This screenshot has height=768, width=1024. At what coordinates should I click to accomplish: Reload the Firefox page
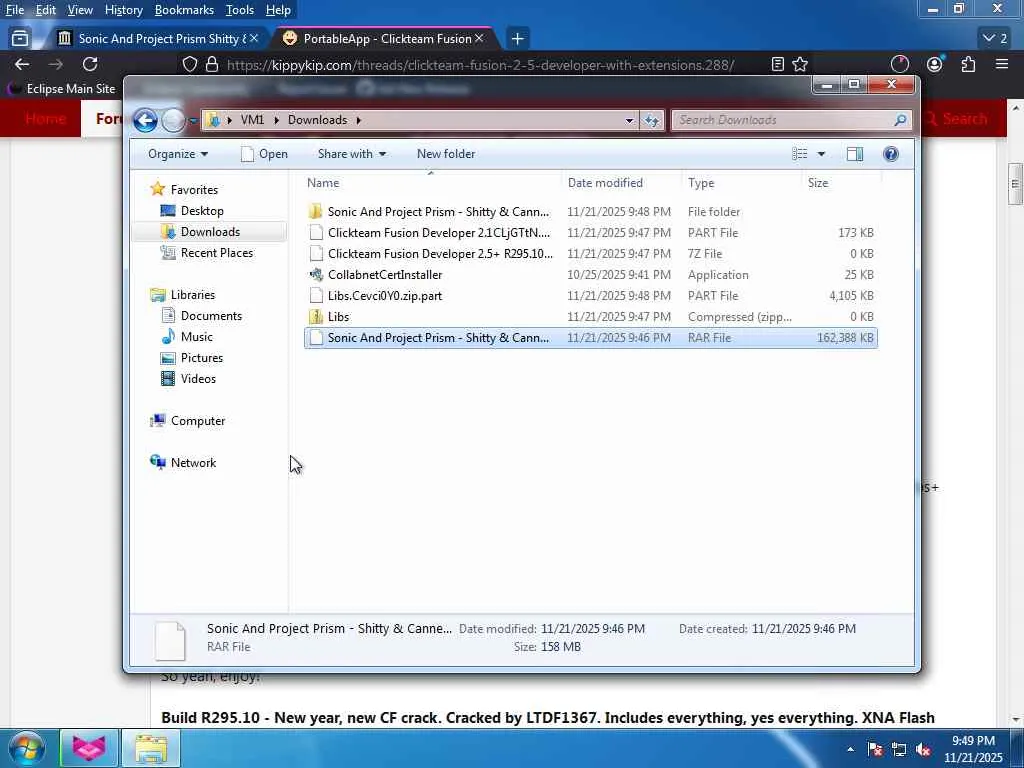coord(90,64)
